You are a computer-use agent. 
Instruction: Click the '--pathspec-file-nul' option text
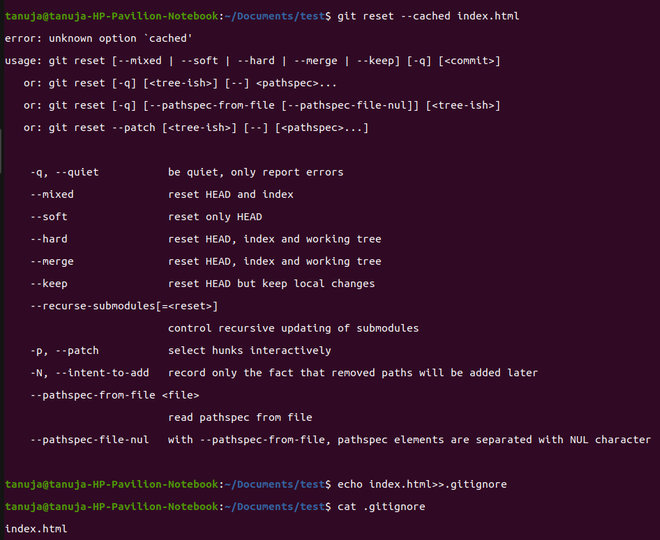[x=89, y=439]
